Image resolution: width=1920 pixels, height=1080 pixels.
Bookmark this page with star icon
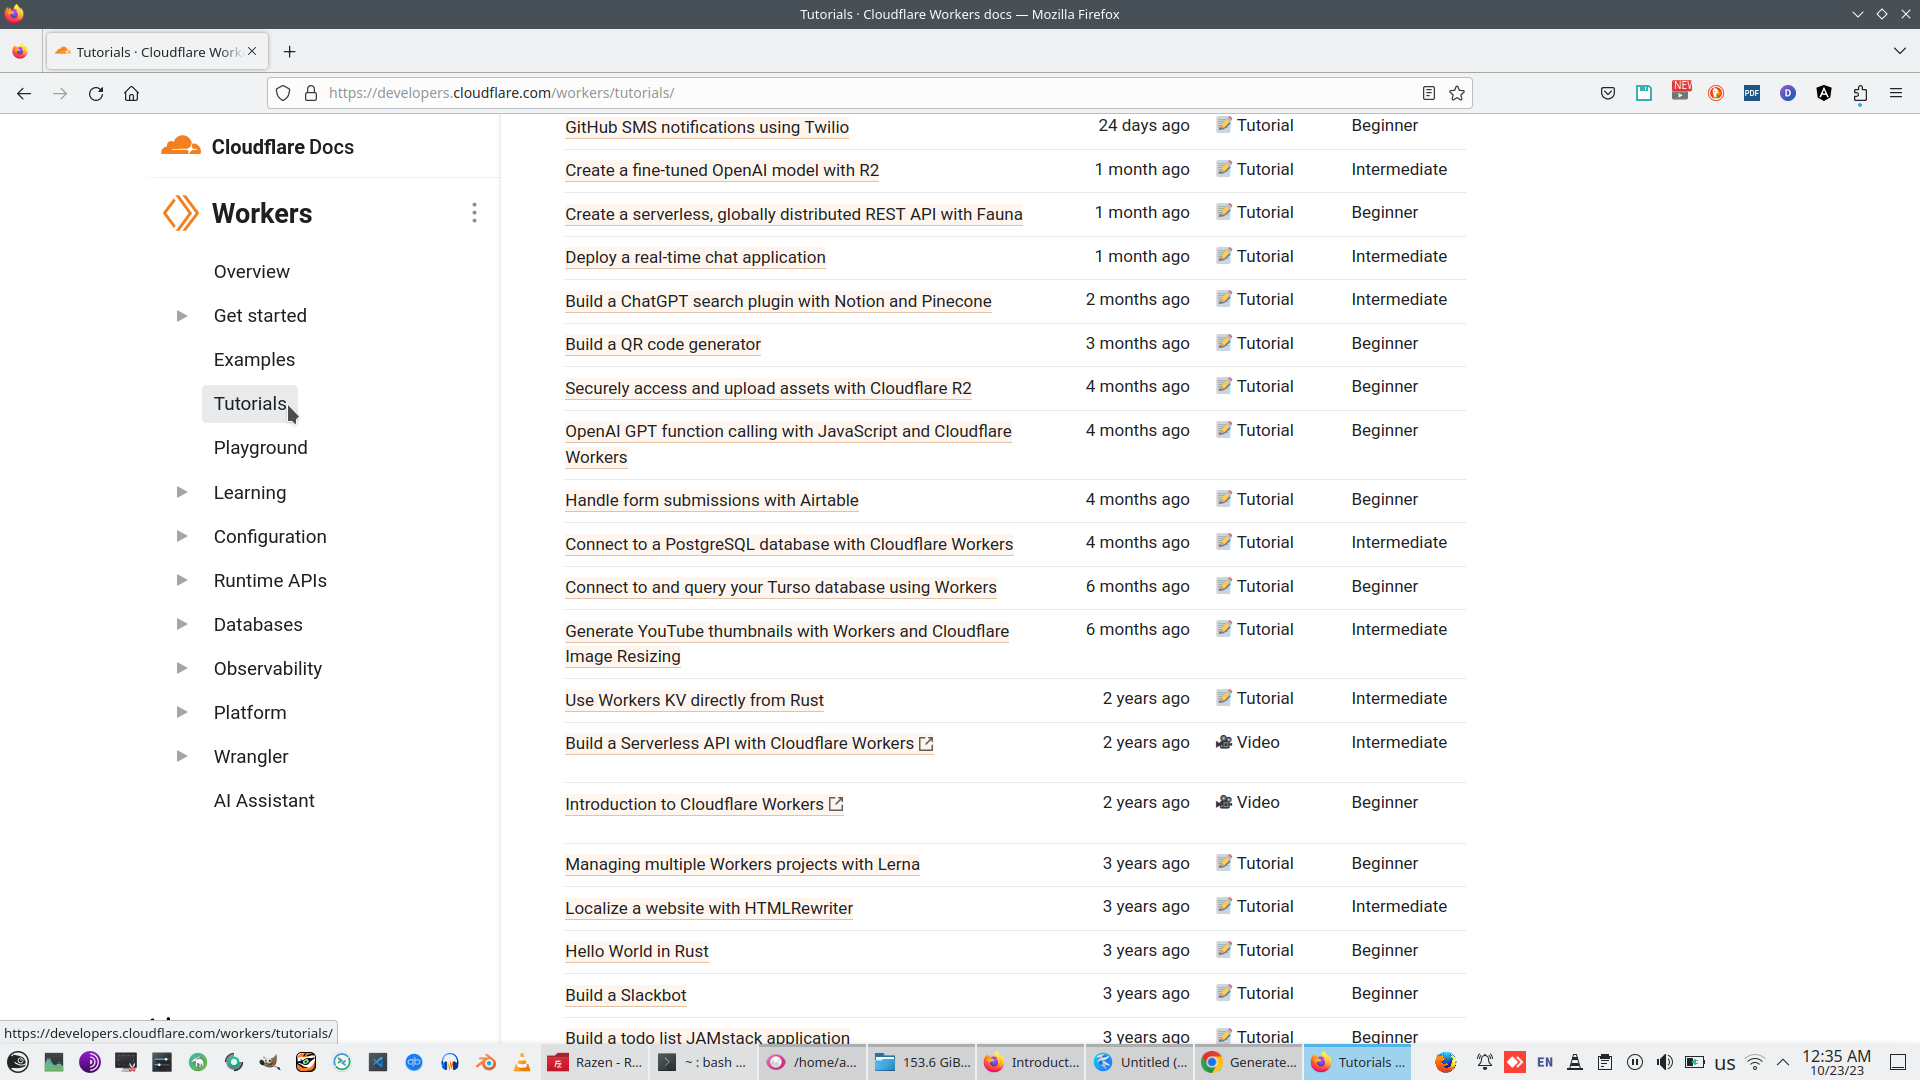point(1457,93)
